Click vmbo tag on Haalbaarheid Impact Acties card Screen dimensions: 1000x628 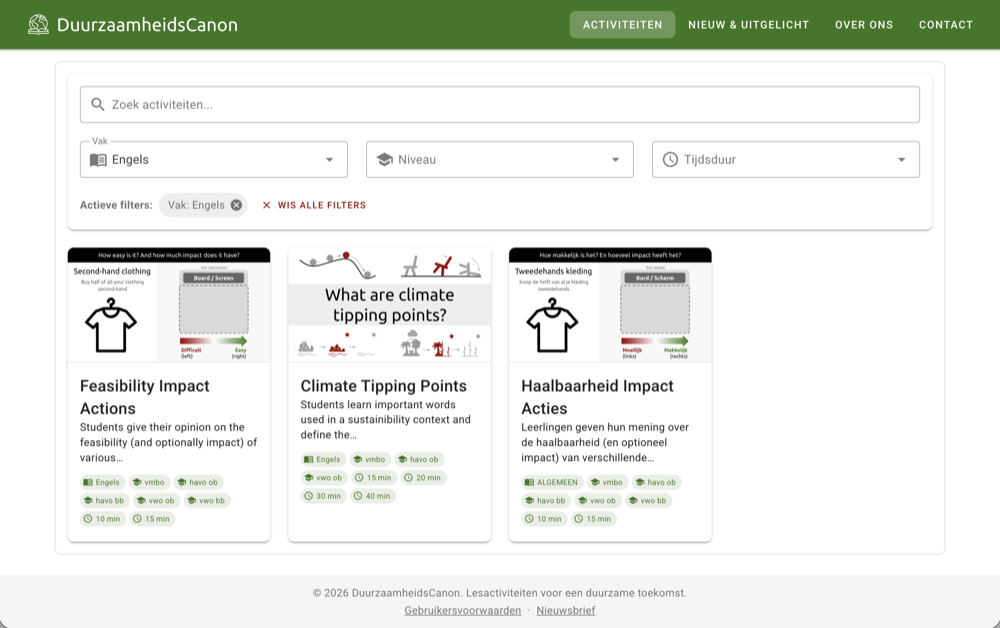coord(606,482)
